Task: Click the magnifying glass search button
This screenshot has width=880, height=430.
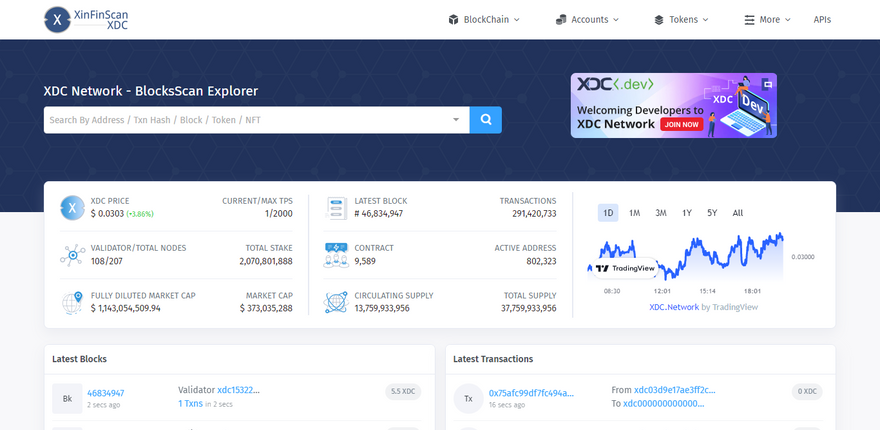Action: point(485,120)
